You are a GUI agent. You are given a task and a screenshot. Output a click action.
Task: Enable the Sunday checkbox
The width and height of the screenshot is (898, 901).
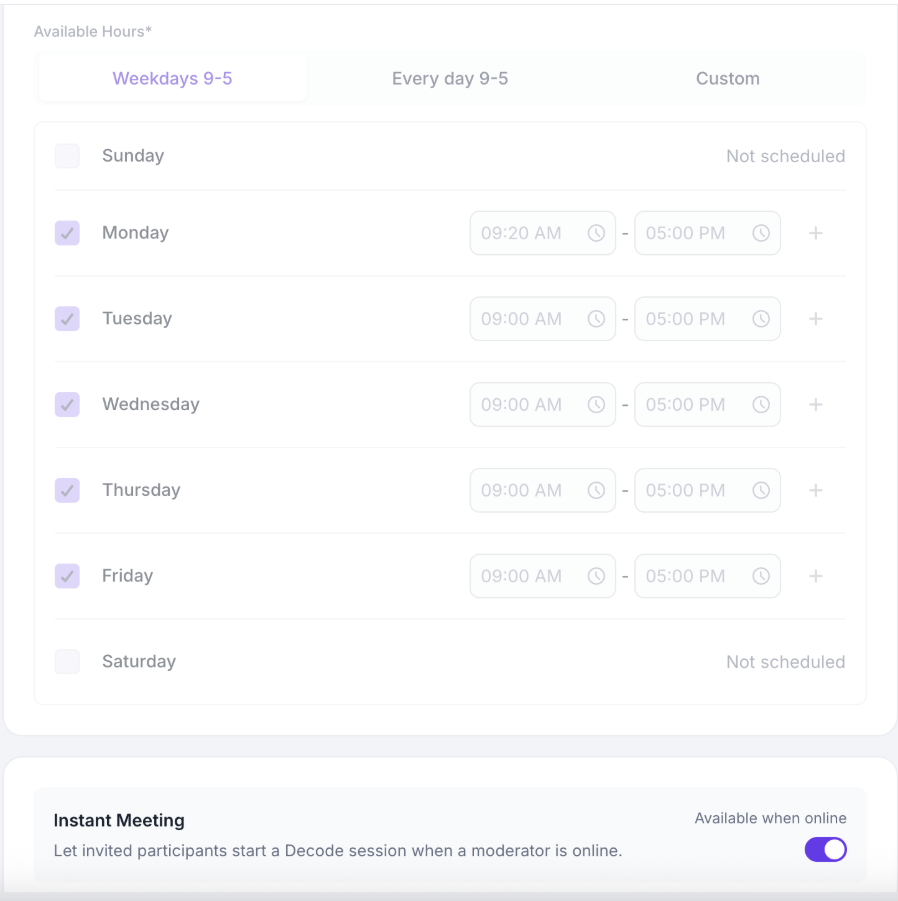click(67, 156)
